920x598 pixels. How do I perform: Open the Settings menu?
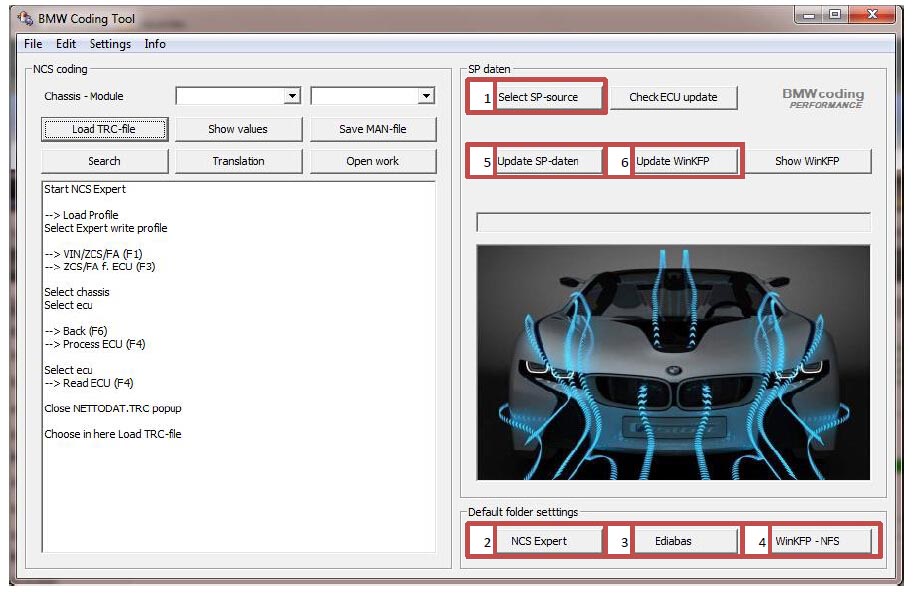point(110,44)
